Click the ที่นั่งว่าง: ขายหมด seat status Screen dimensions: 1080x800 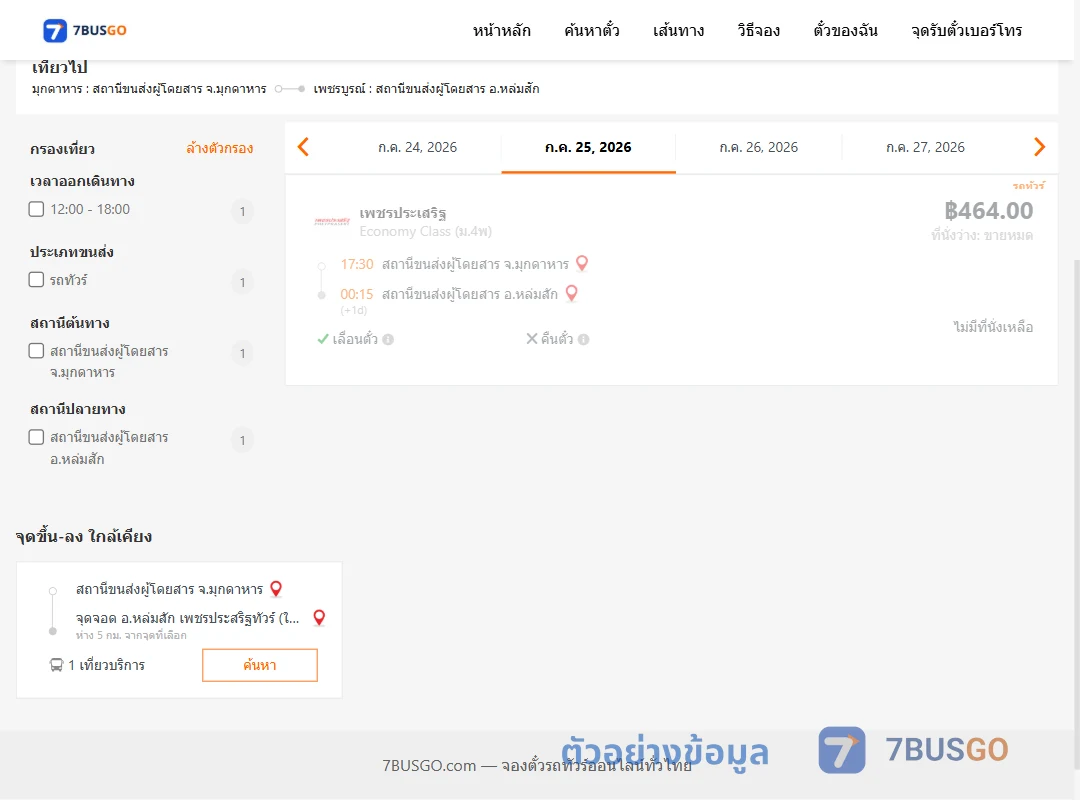[982, 235]
